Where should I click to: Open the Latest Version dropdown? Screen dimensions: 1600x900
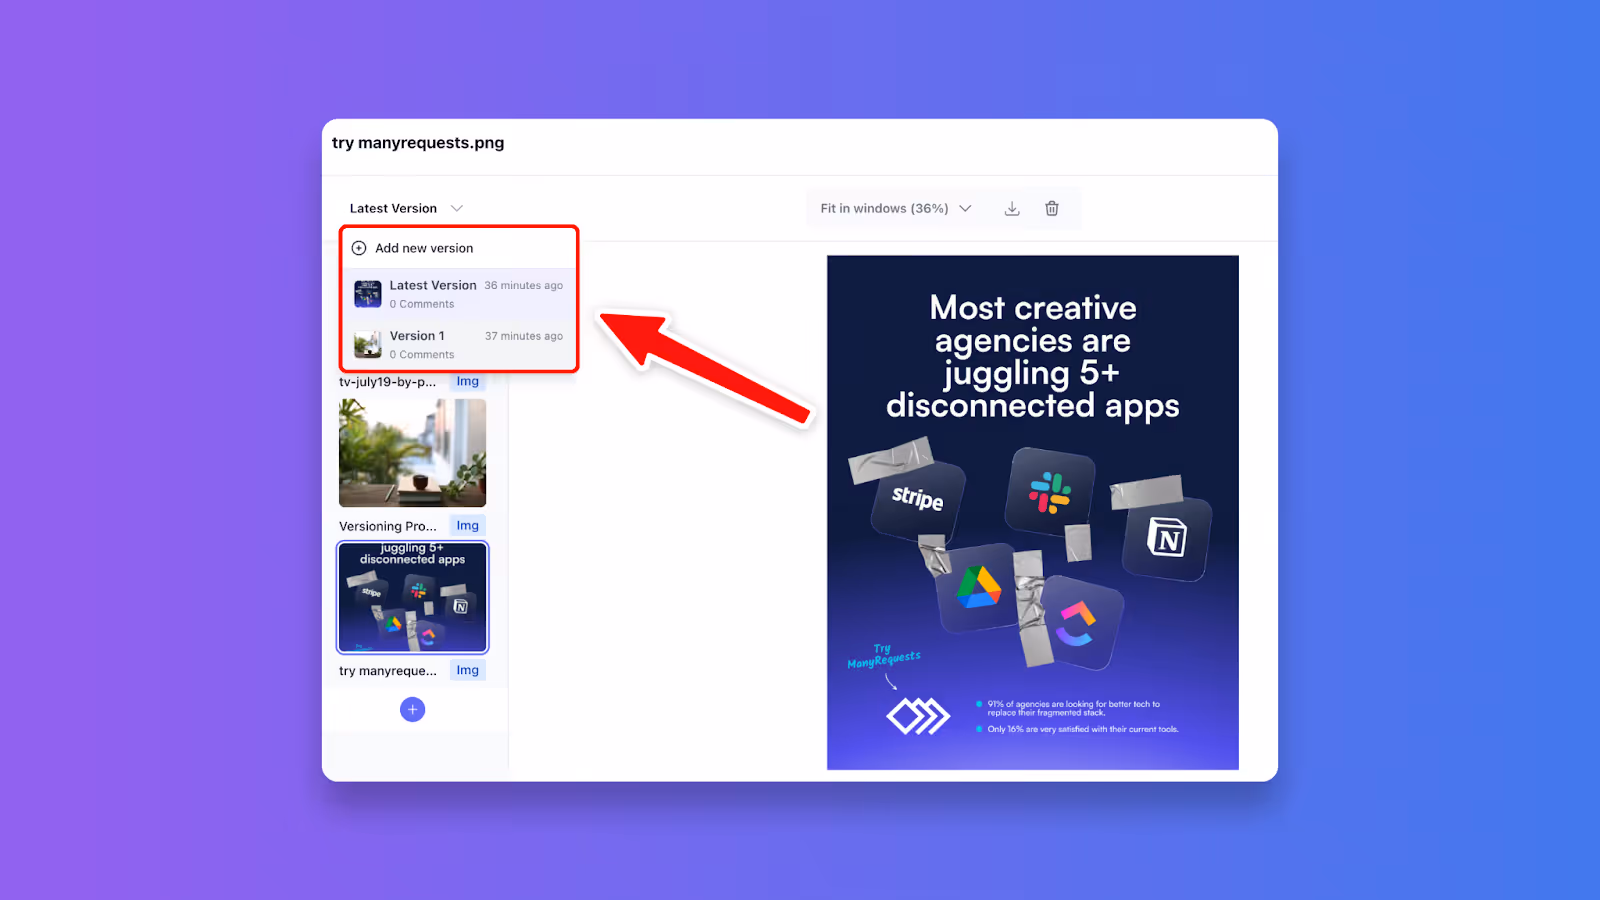click(x=406, y=208)
